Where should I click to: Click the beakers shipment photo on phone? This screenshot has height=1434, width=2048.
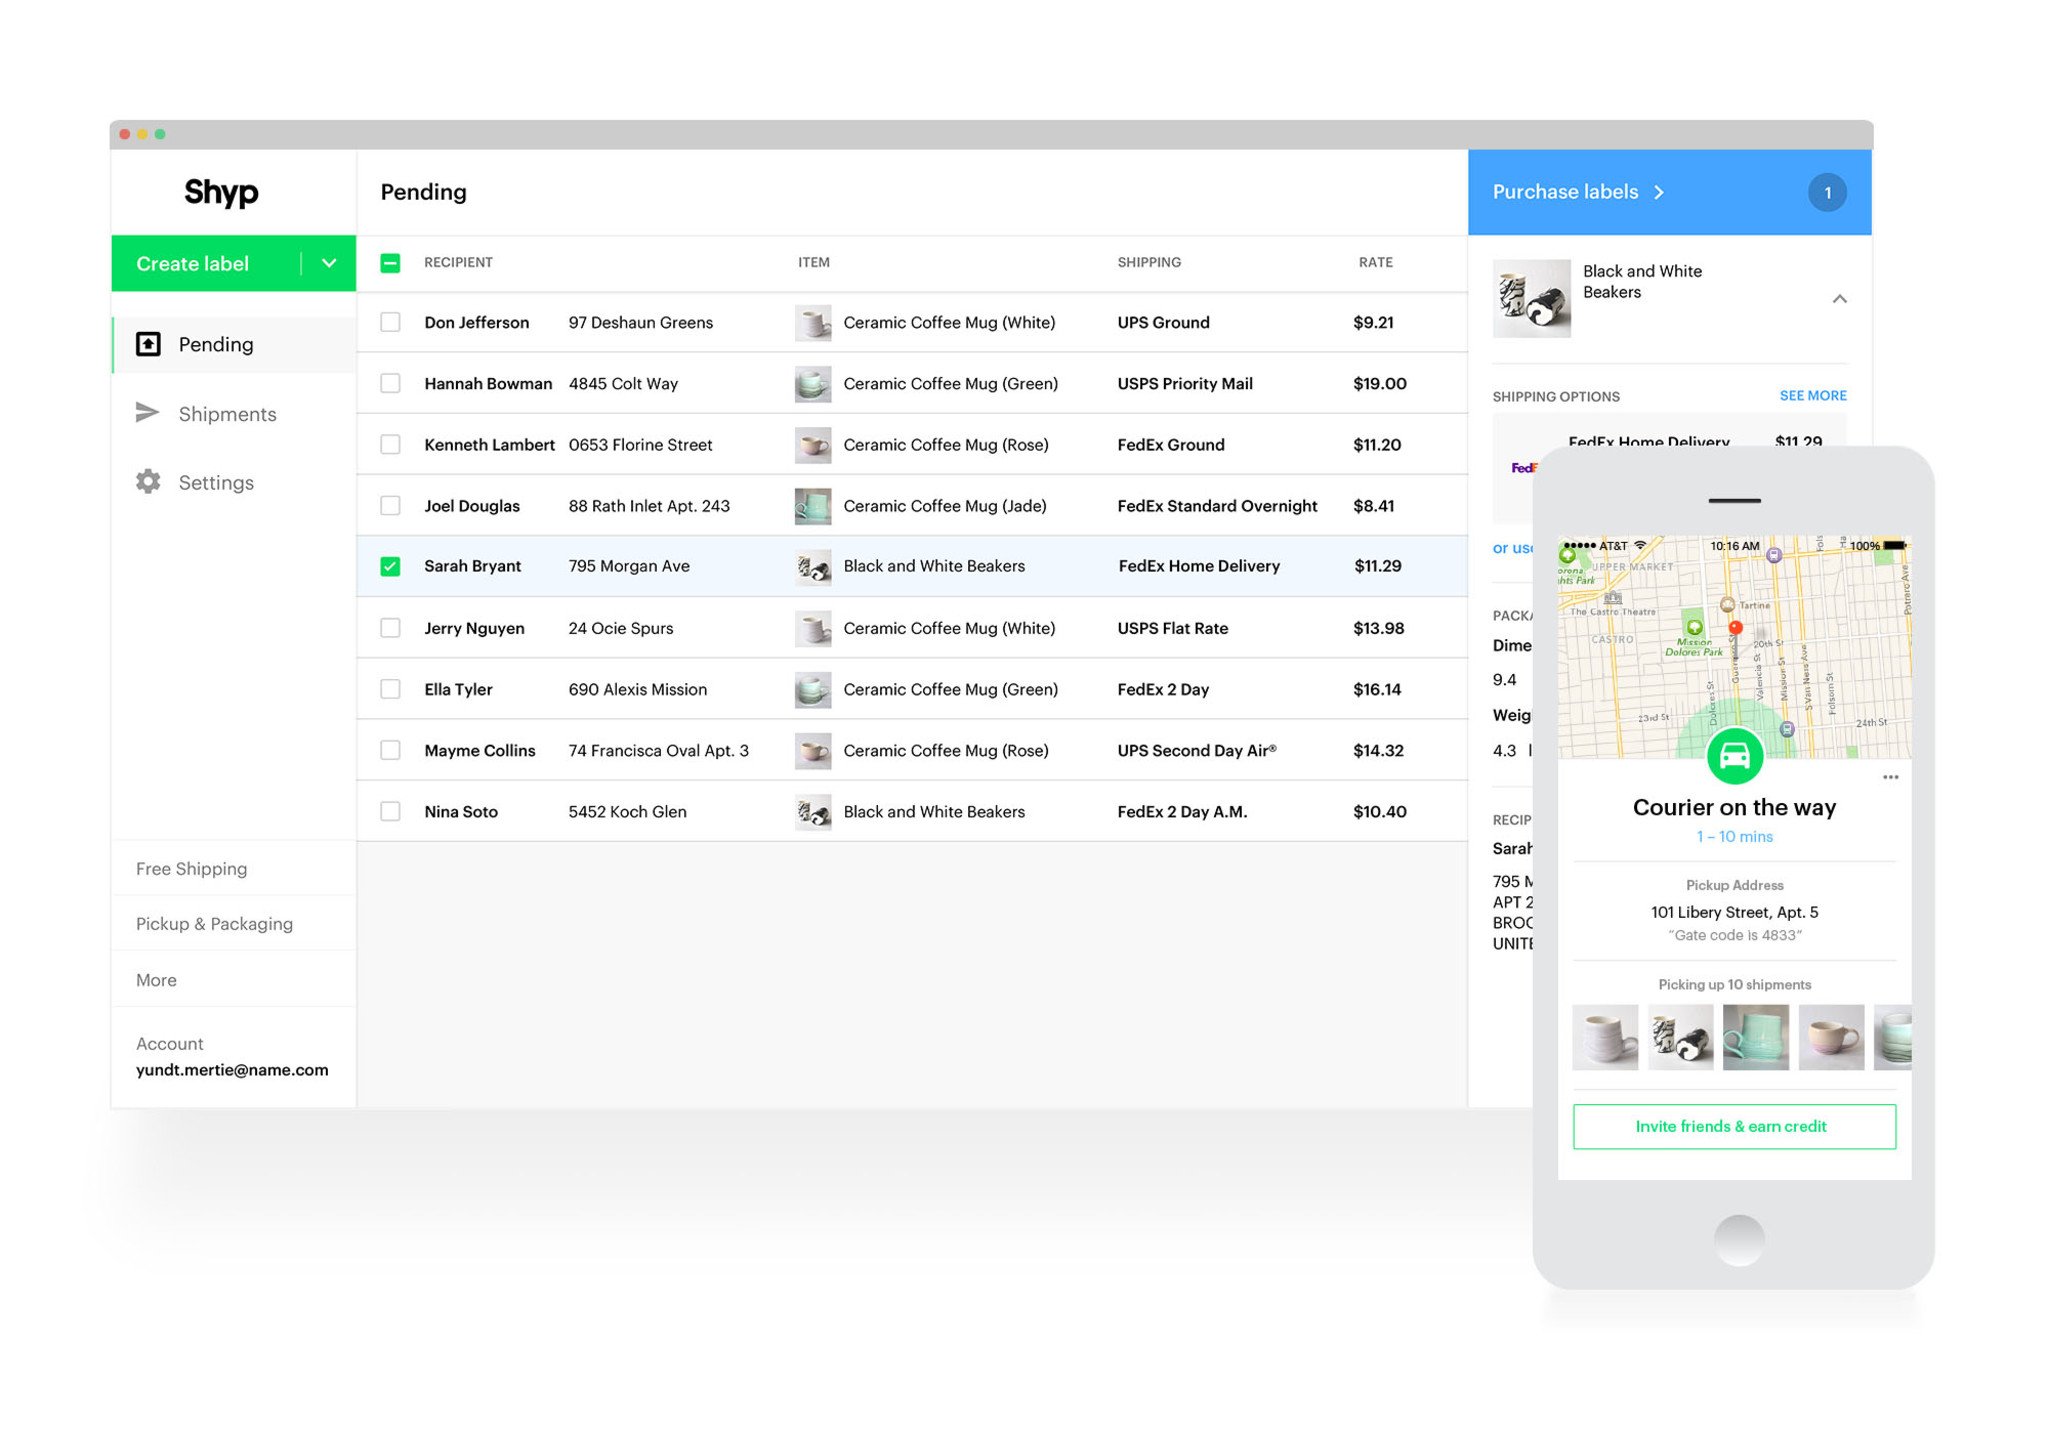(1680, 1037)
